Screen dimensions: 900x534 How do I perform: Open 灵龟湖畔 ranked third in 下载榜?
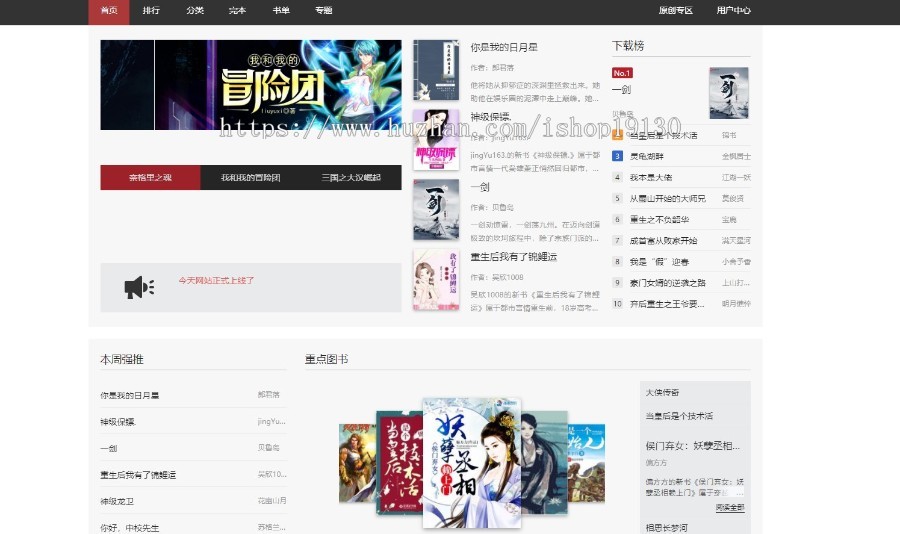tap(647, 156)
